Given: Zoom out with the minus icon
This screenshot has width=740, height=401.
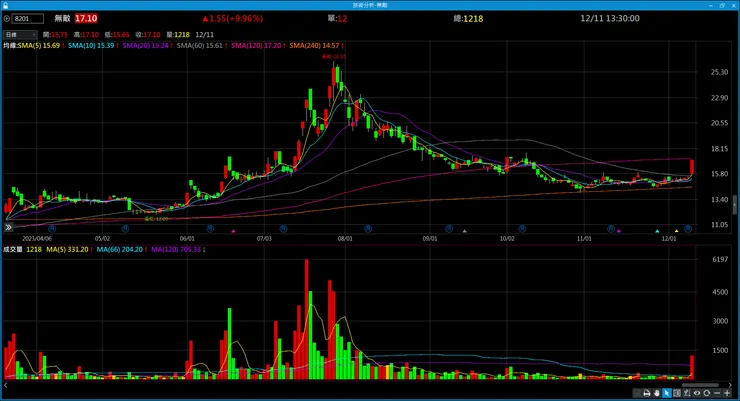Looking at the screenshot, I should tap(717, 393).
